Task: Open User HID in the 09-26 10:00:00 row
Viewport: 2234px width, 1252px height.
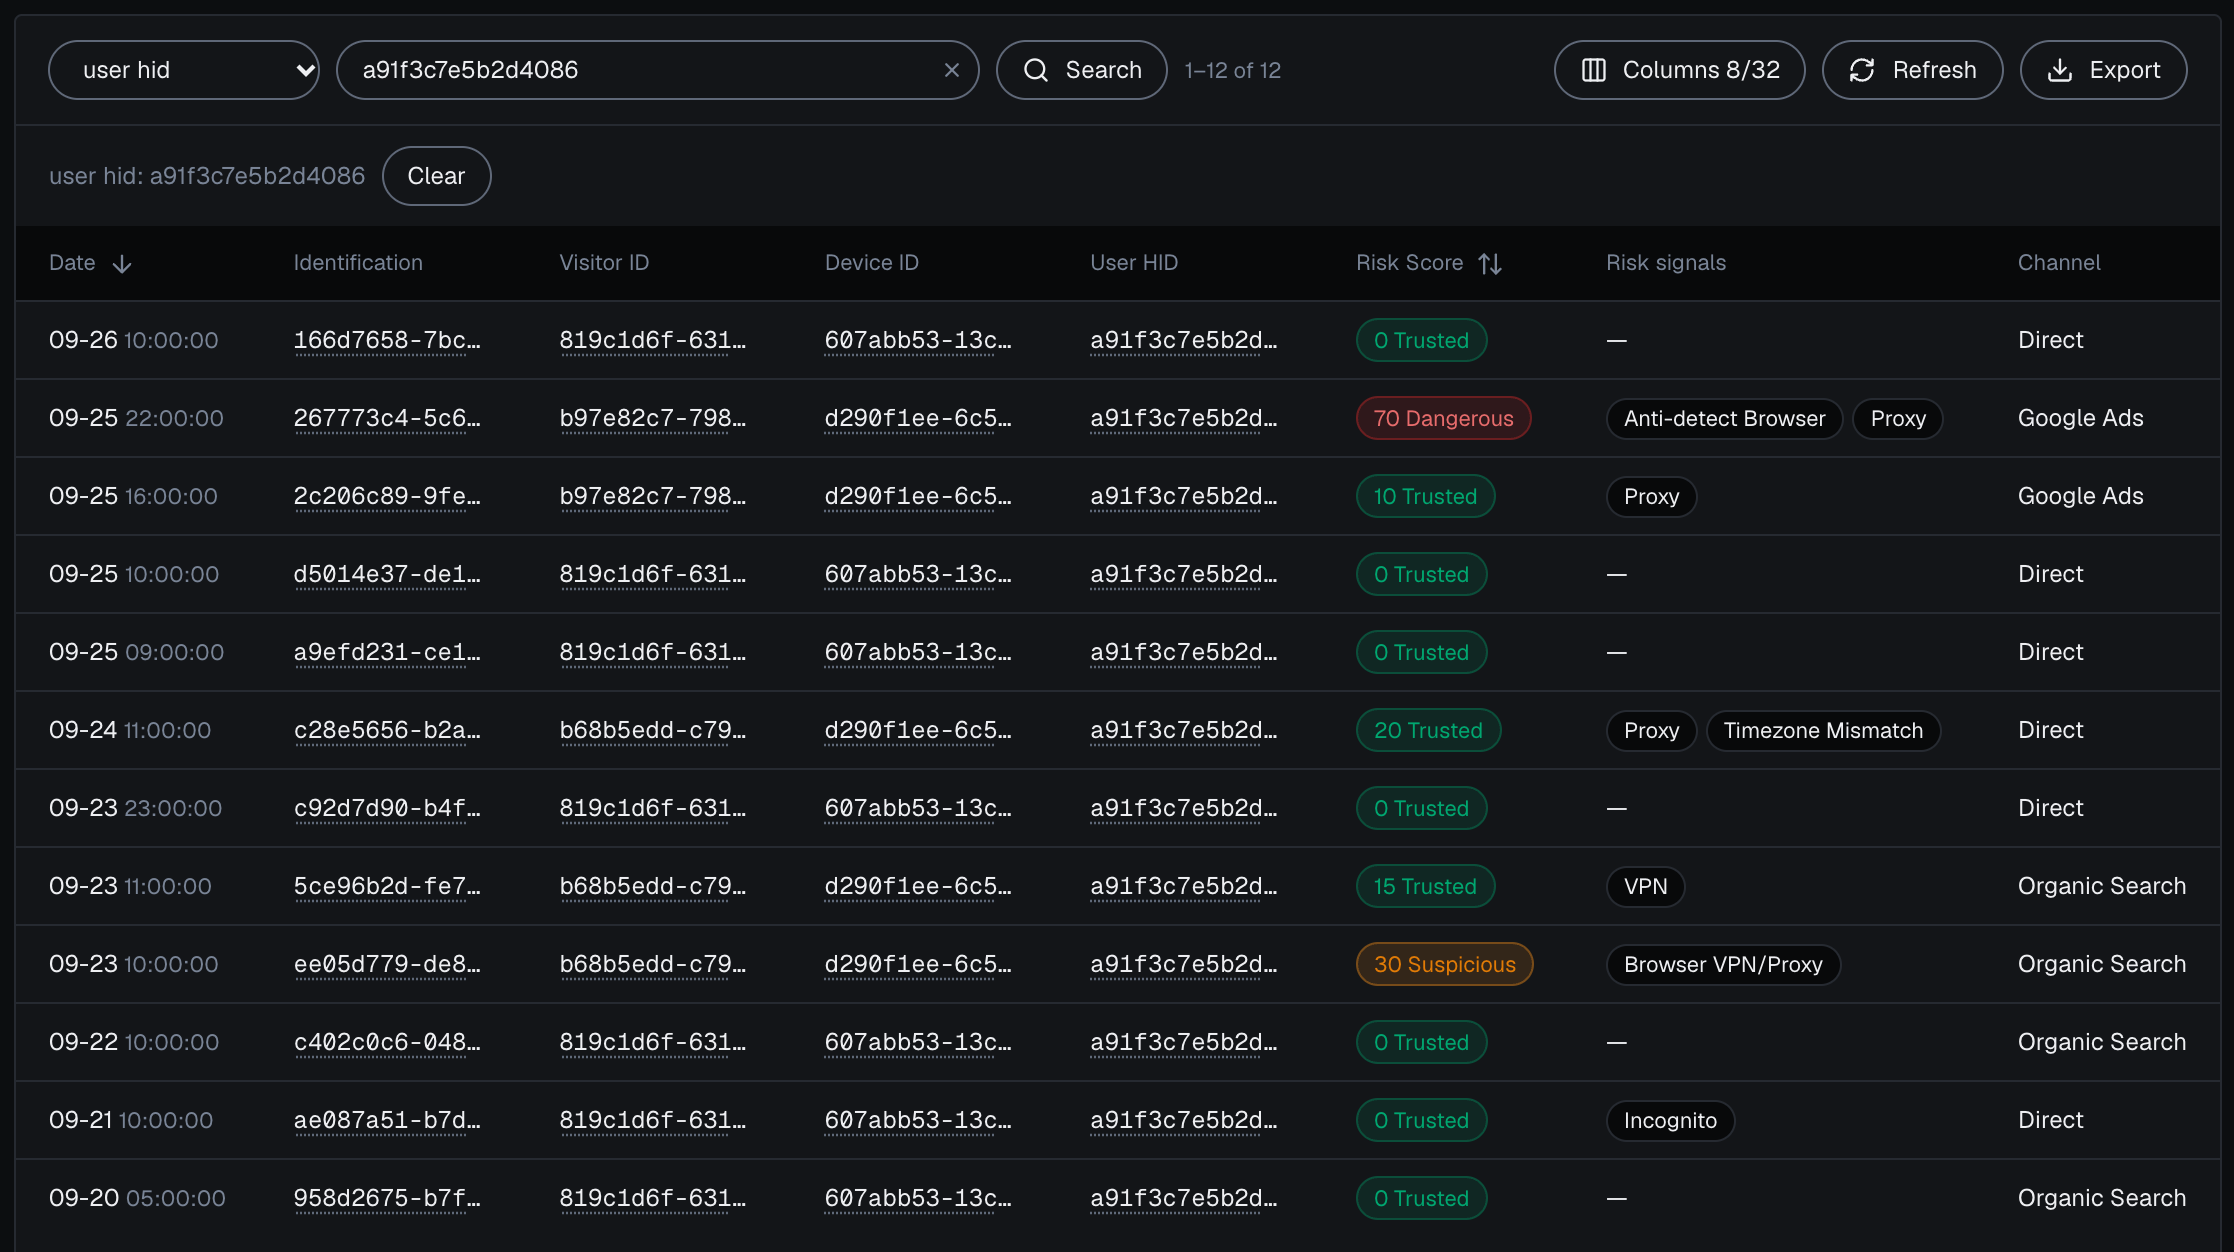Action: coord(1184,340)
